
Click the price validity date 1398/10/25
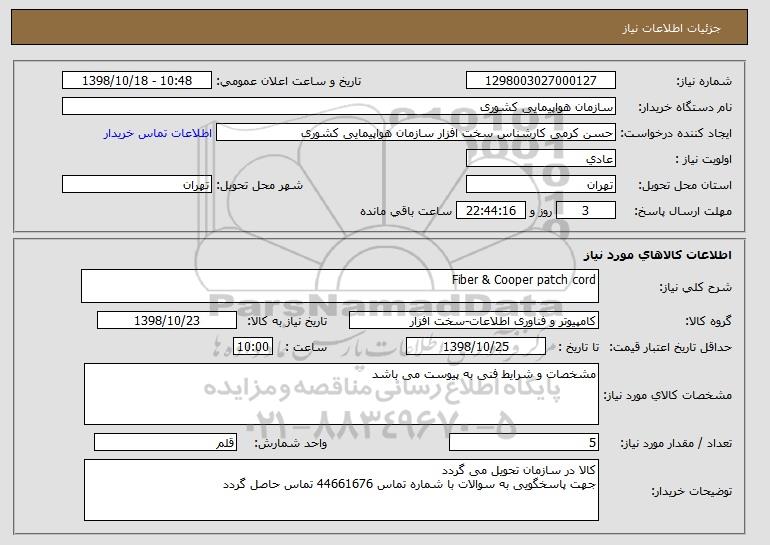[476, 347]
